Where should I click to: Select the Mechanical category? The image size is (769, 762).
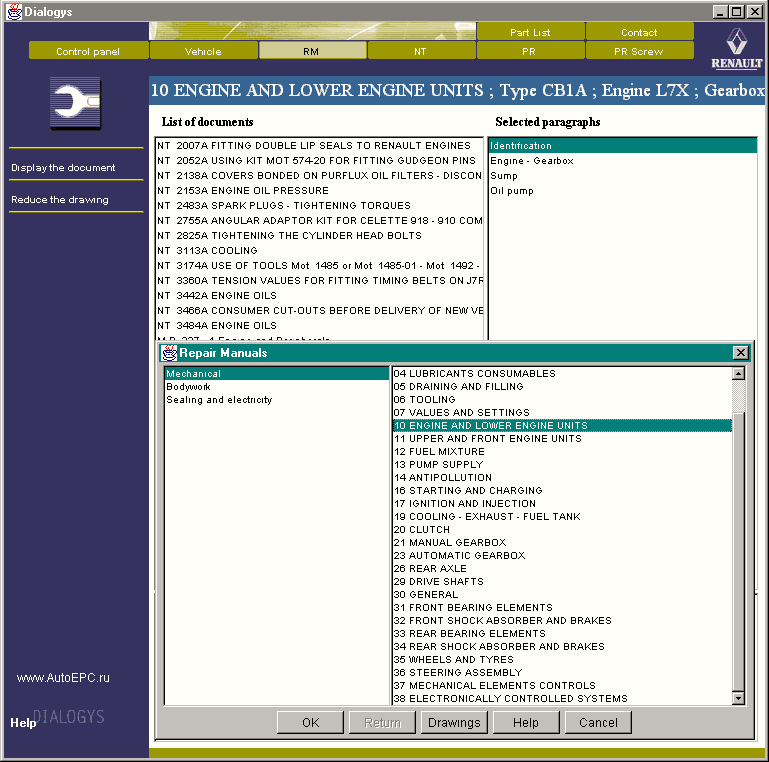(277, 374)
